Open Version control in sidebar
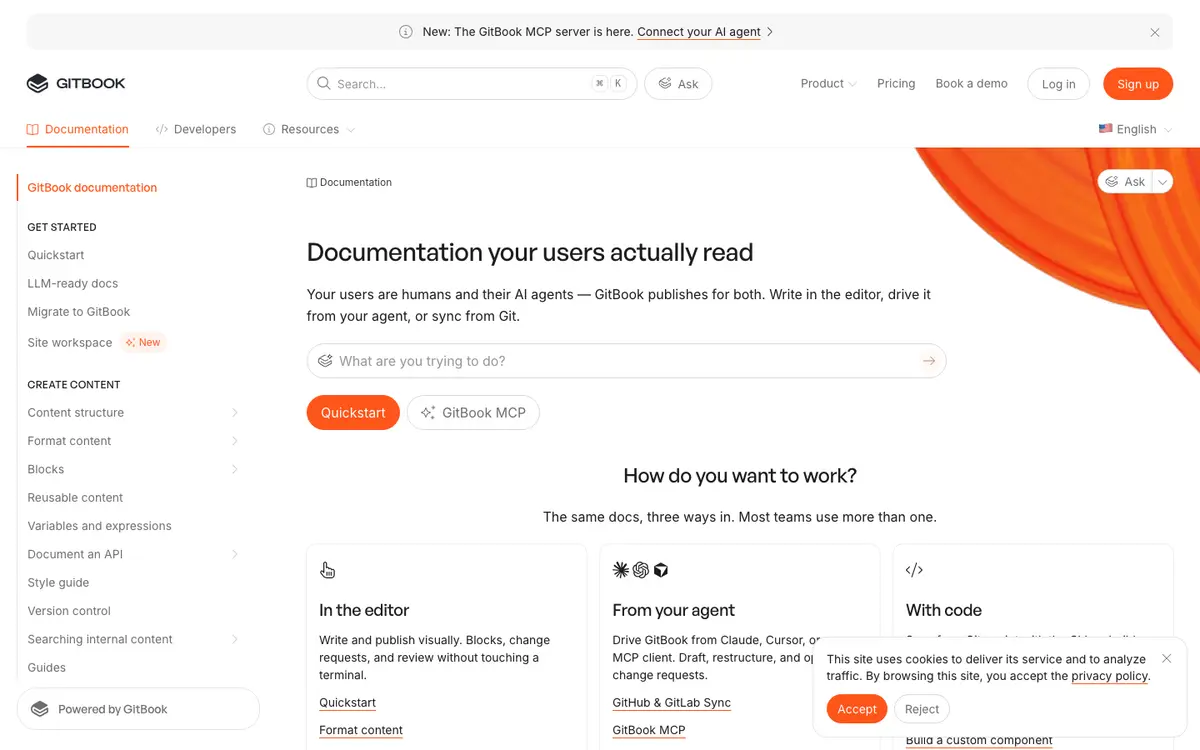Viewport: 1200px width, 750px height. 69,611
